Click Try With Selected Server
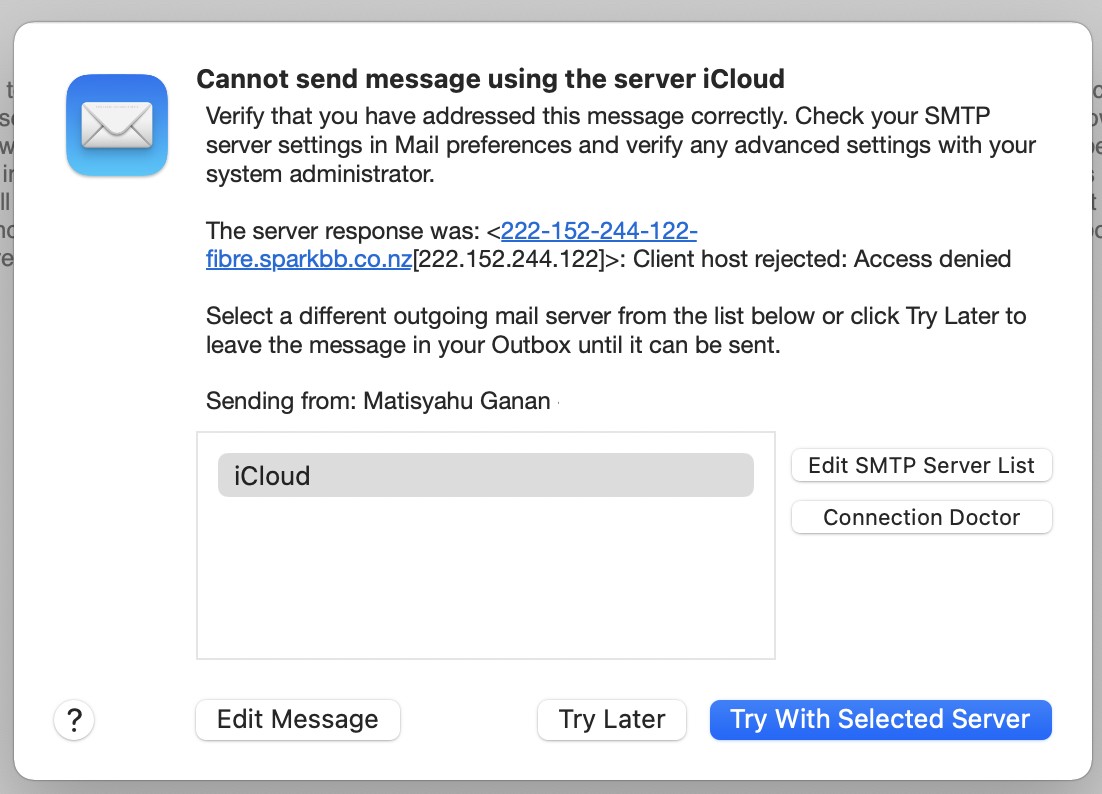 coord(880,720)
